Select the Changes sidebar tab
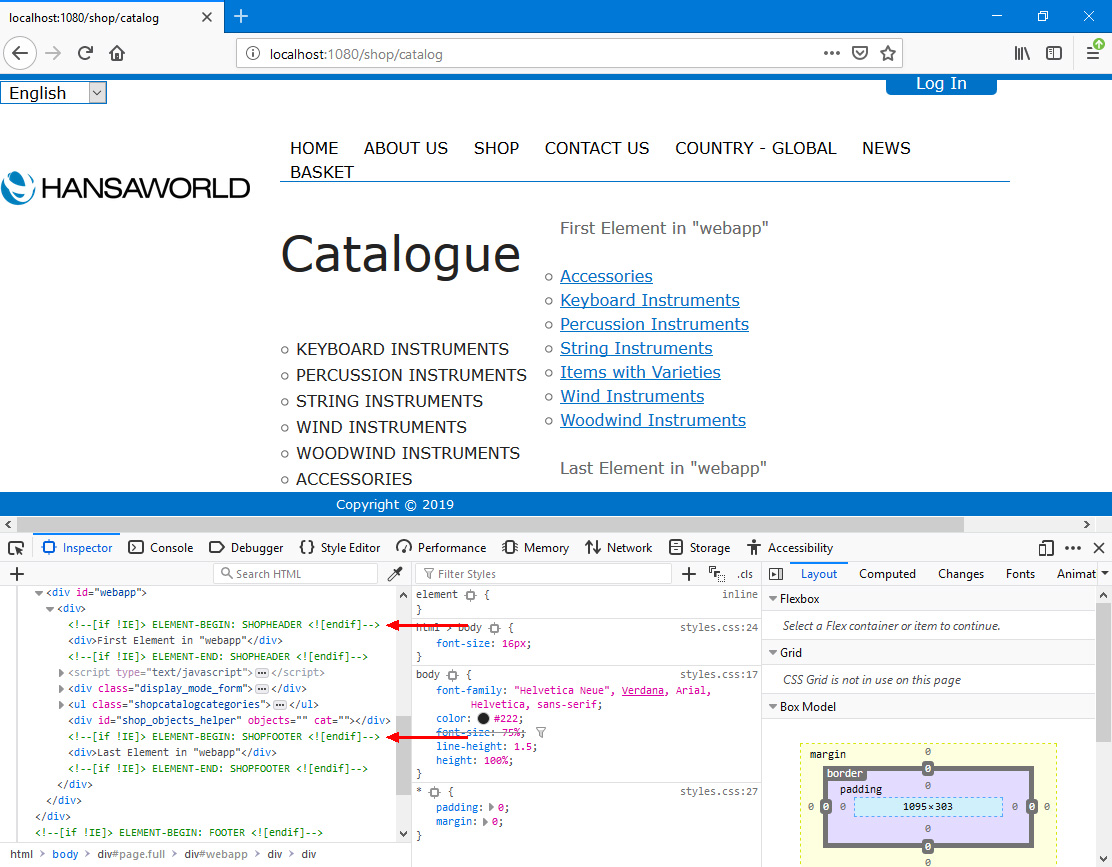Image resolution: width=1112 pixels, height=867 pixels. click(960, 574)
